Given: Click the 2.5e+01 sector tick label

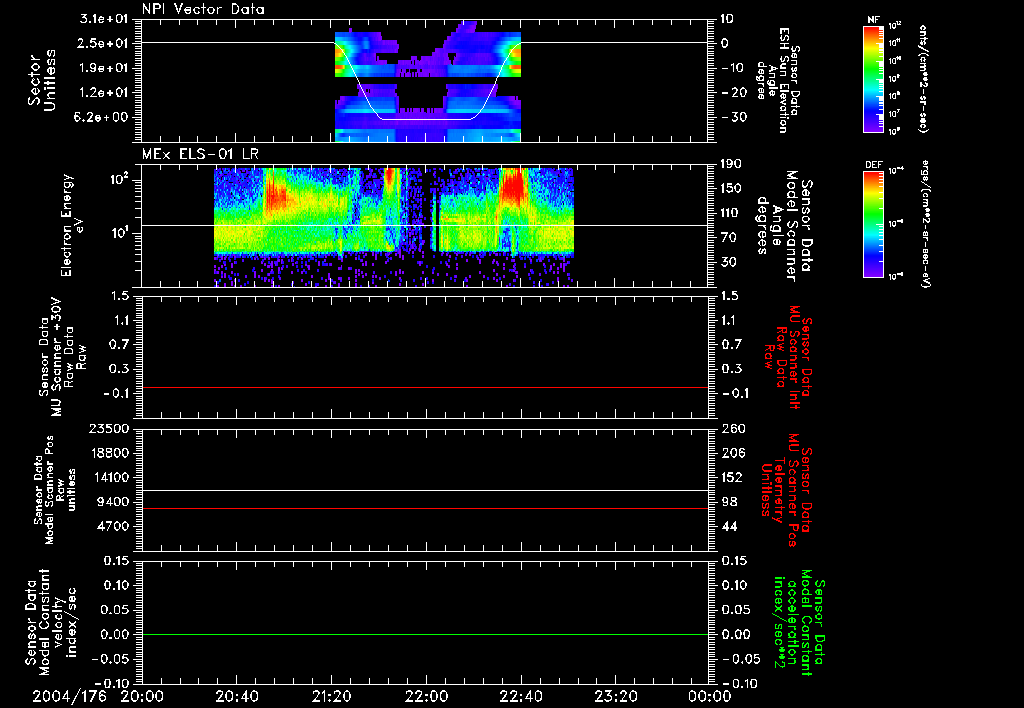Looking at the screenshot, I should 106,43.
